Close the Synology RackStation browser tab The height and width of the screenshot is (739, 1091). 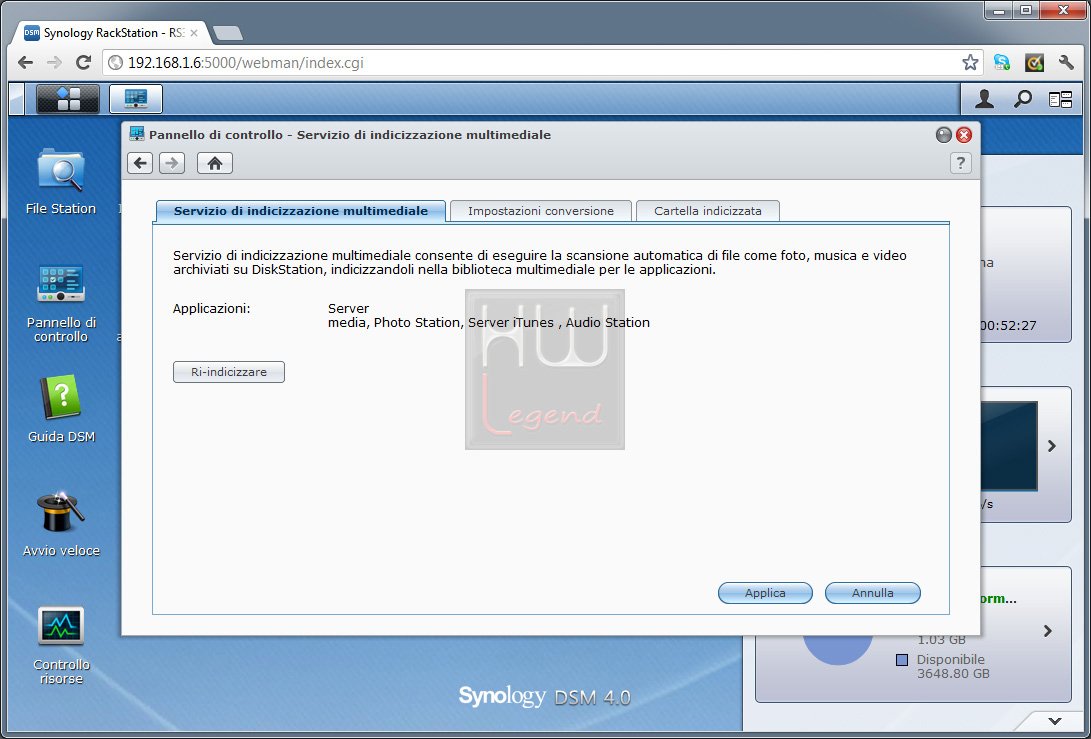194,33
